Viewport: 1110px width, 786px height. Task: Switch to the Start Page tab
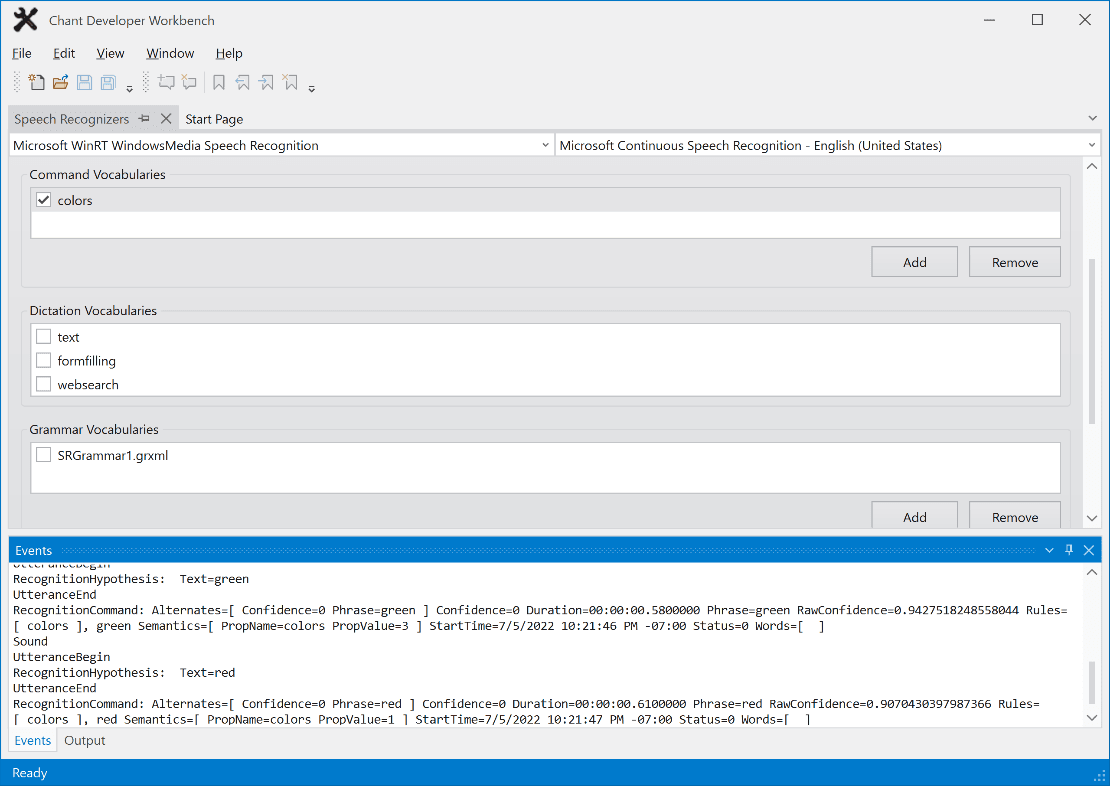pyautogui.click(x=214, y=119)
